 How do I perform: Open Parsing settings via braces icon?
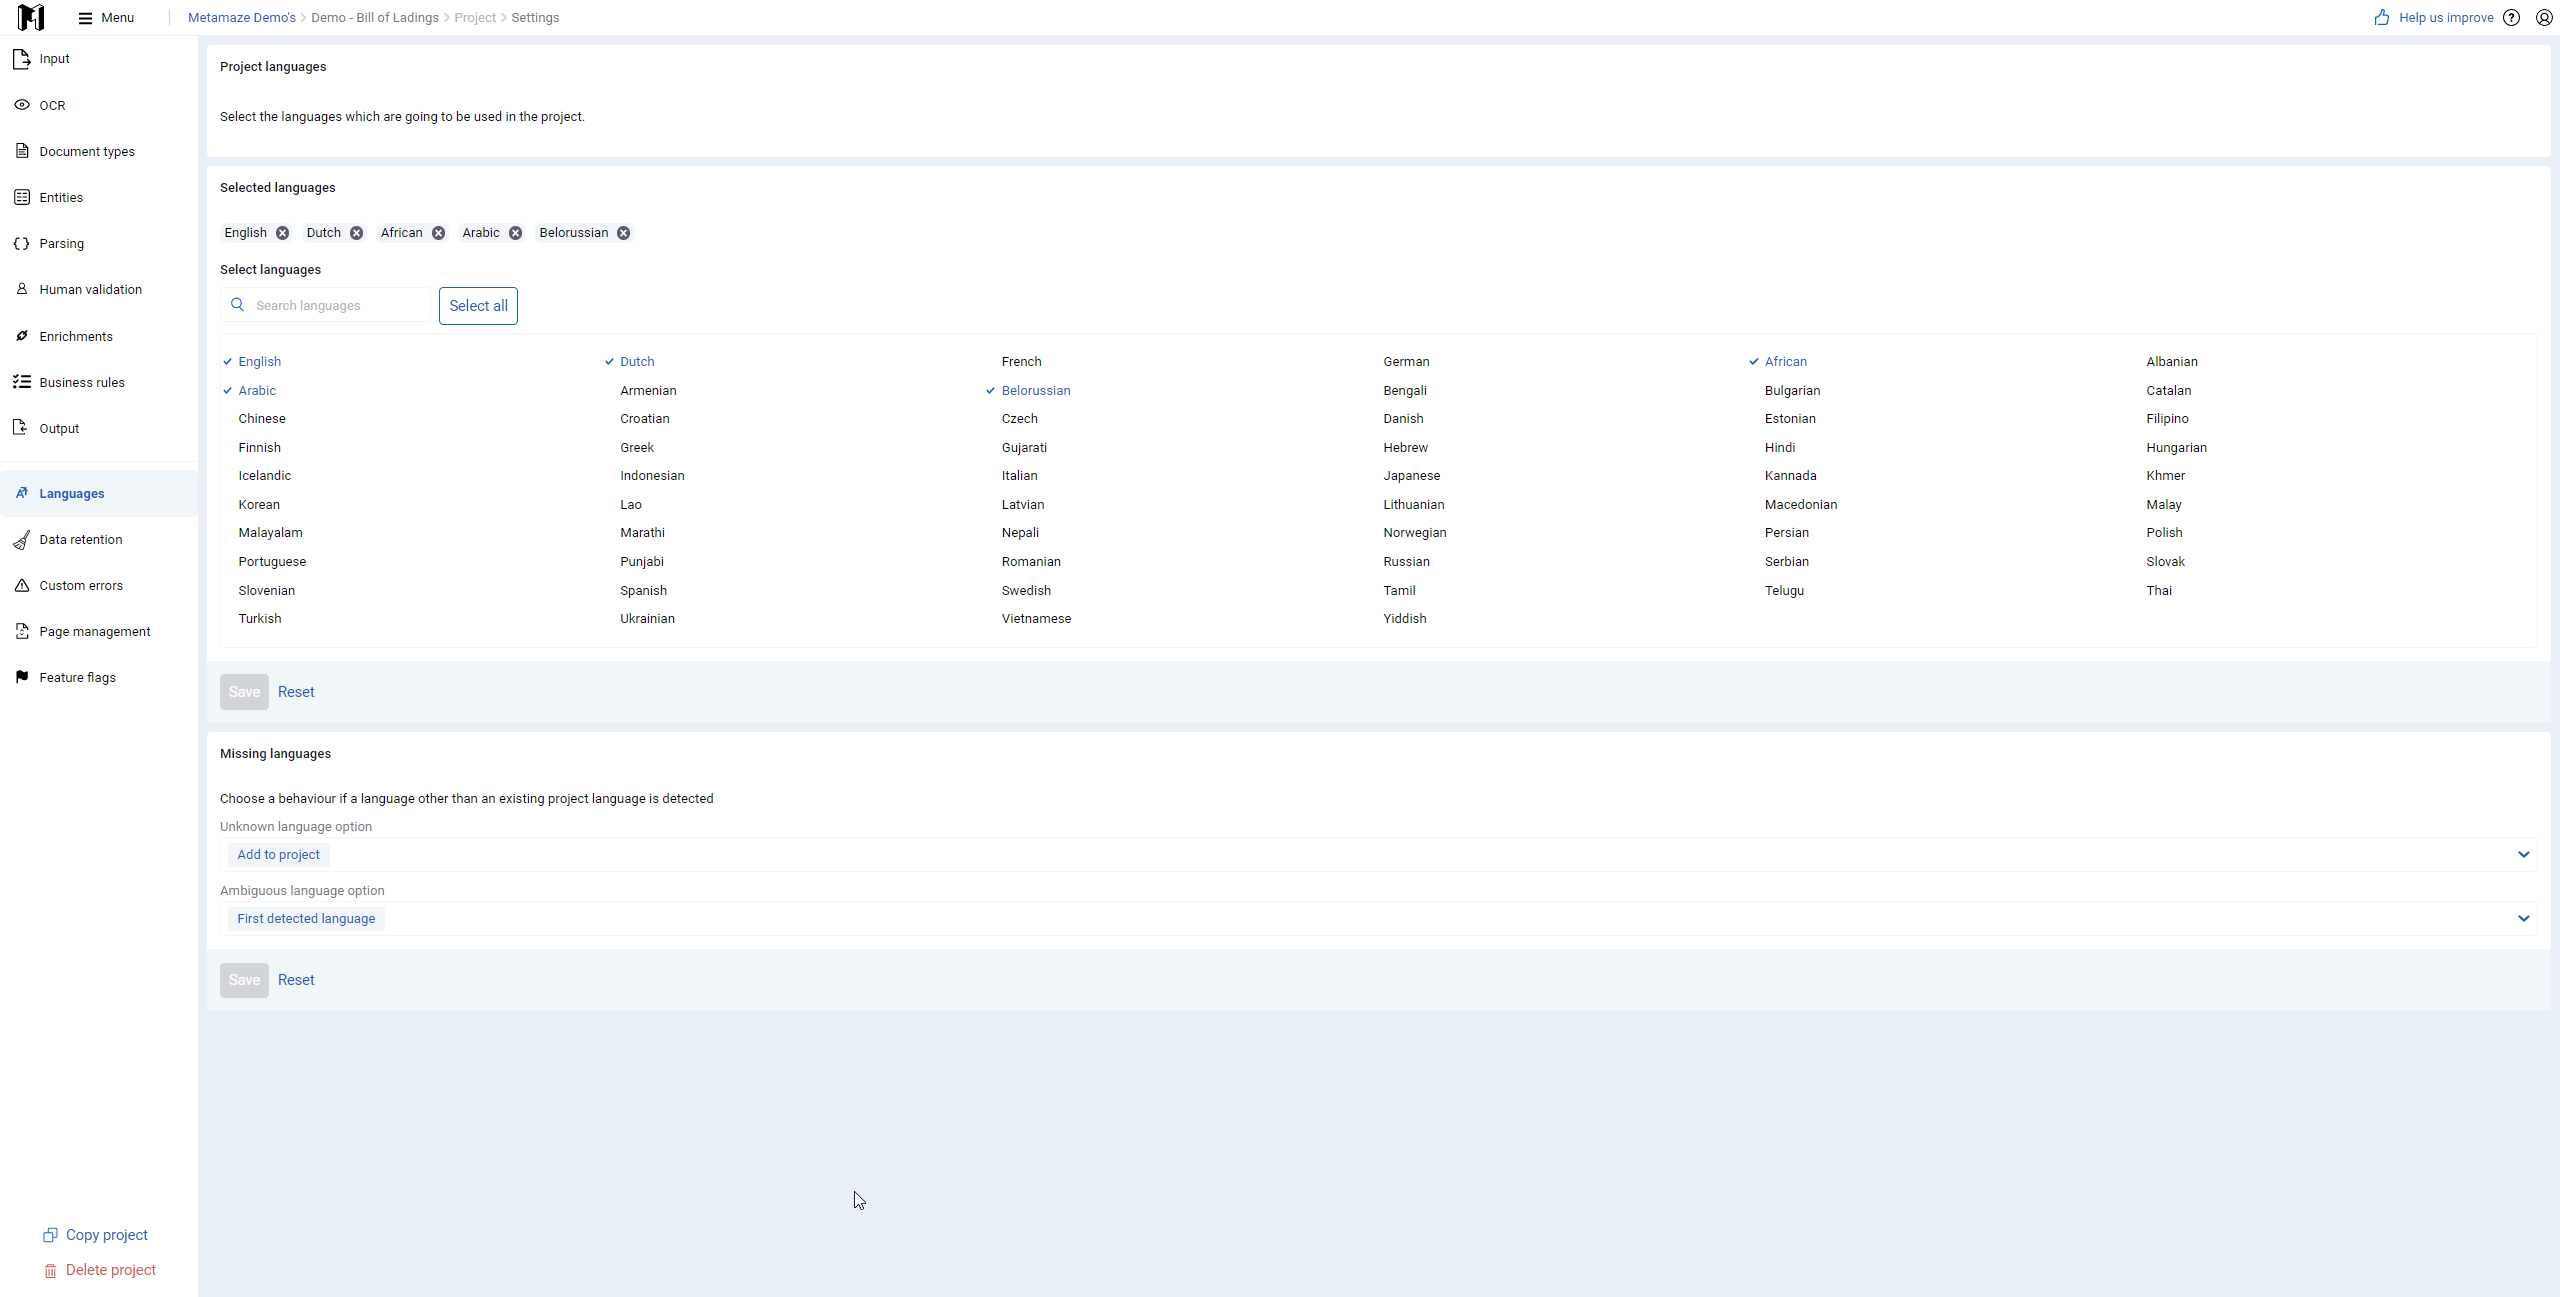coord(22,243)
